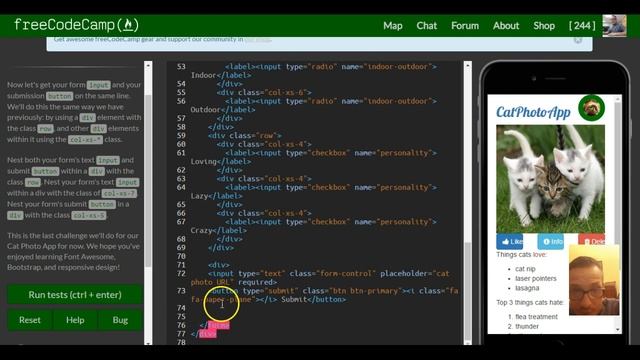
Task: Click the Crazy label text in code
Action: pos(201,231)
